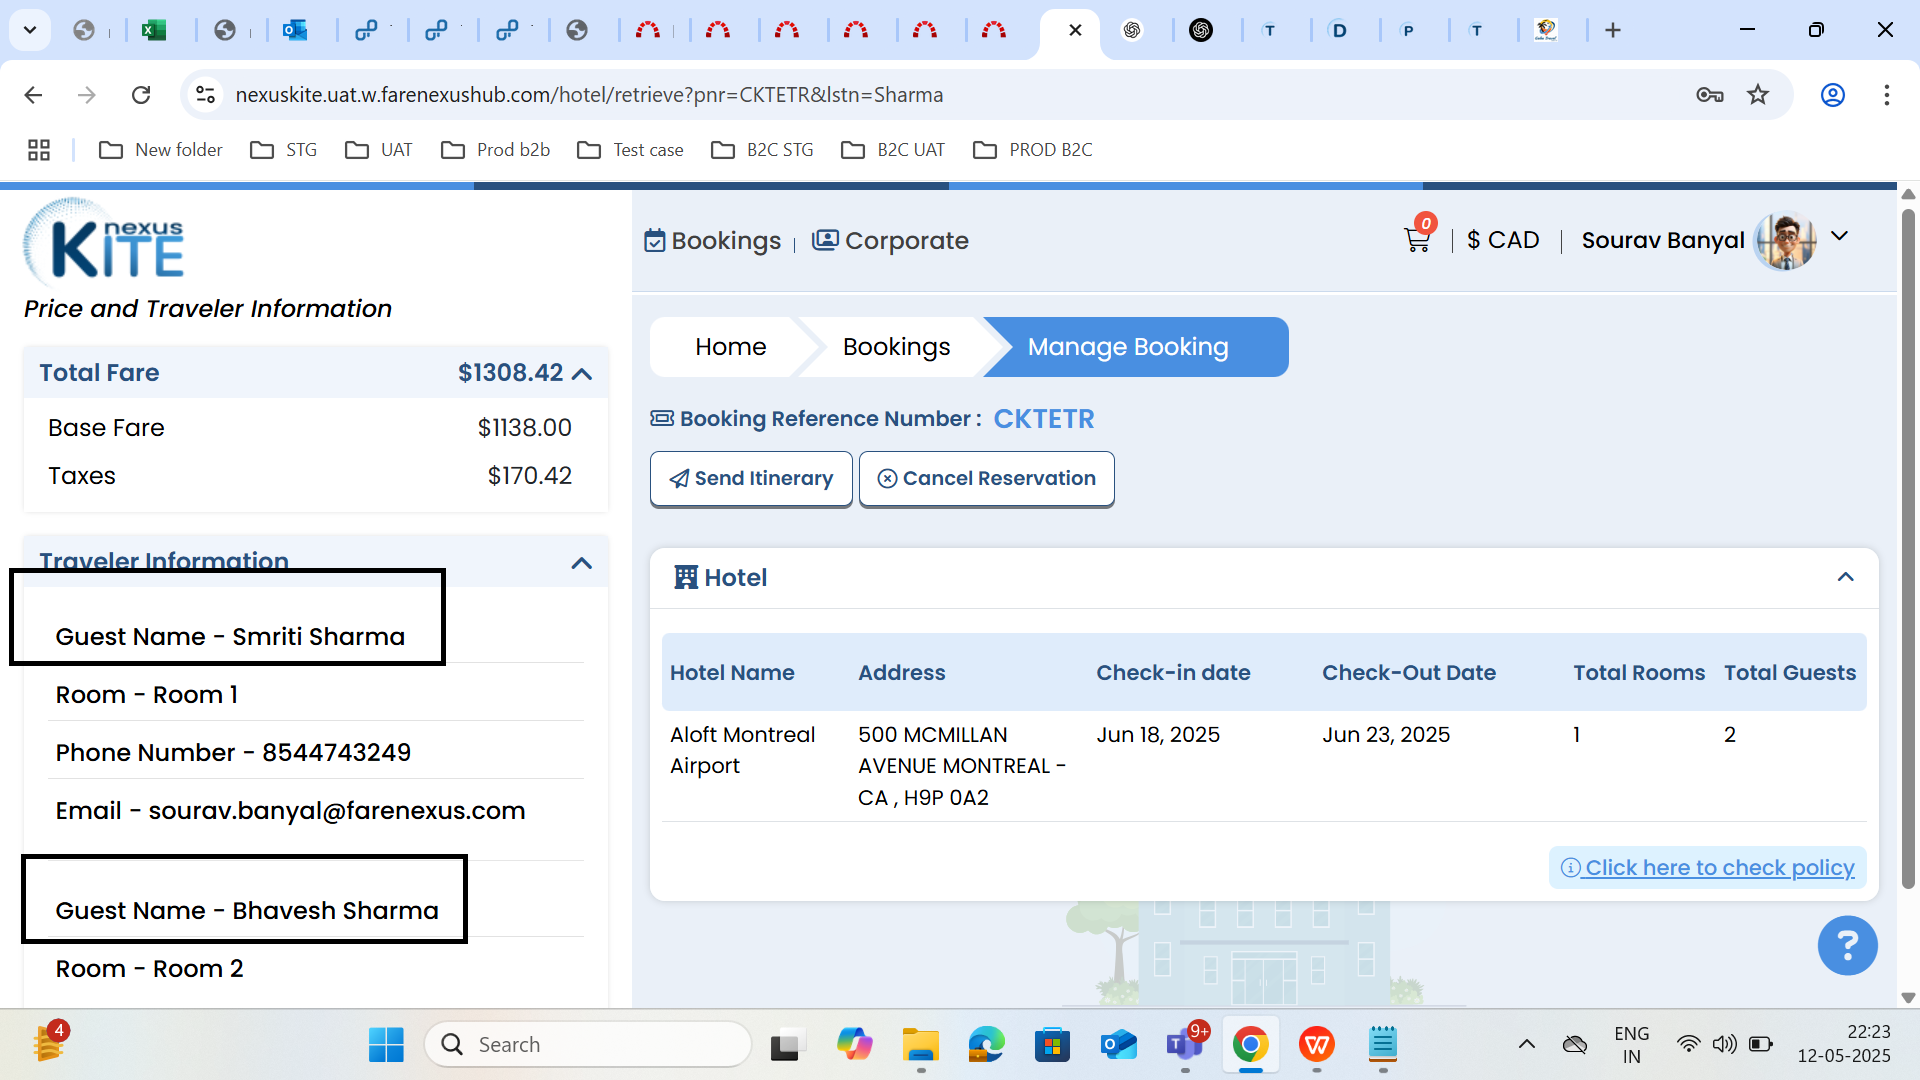Click the ENG IN language indicator
The height and width of the screenshot is (1080, 1920).
click(x=1631, y=1045)
